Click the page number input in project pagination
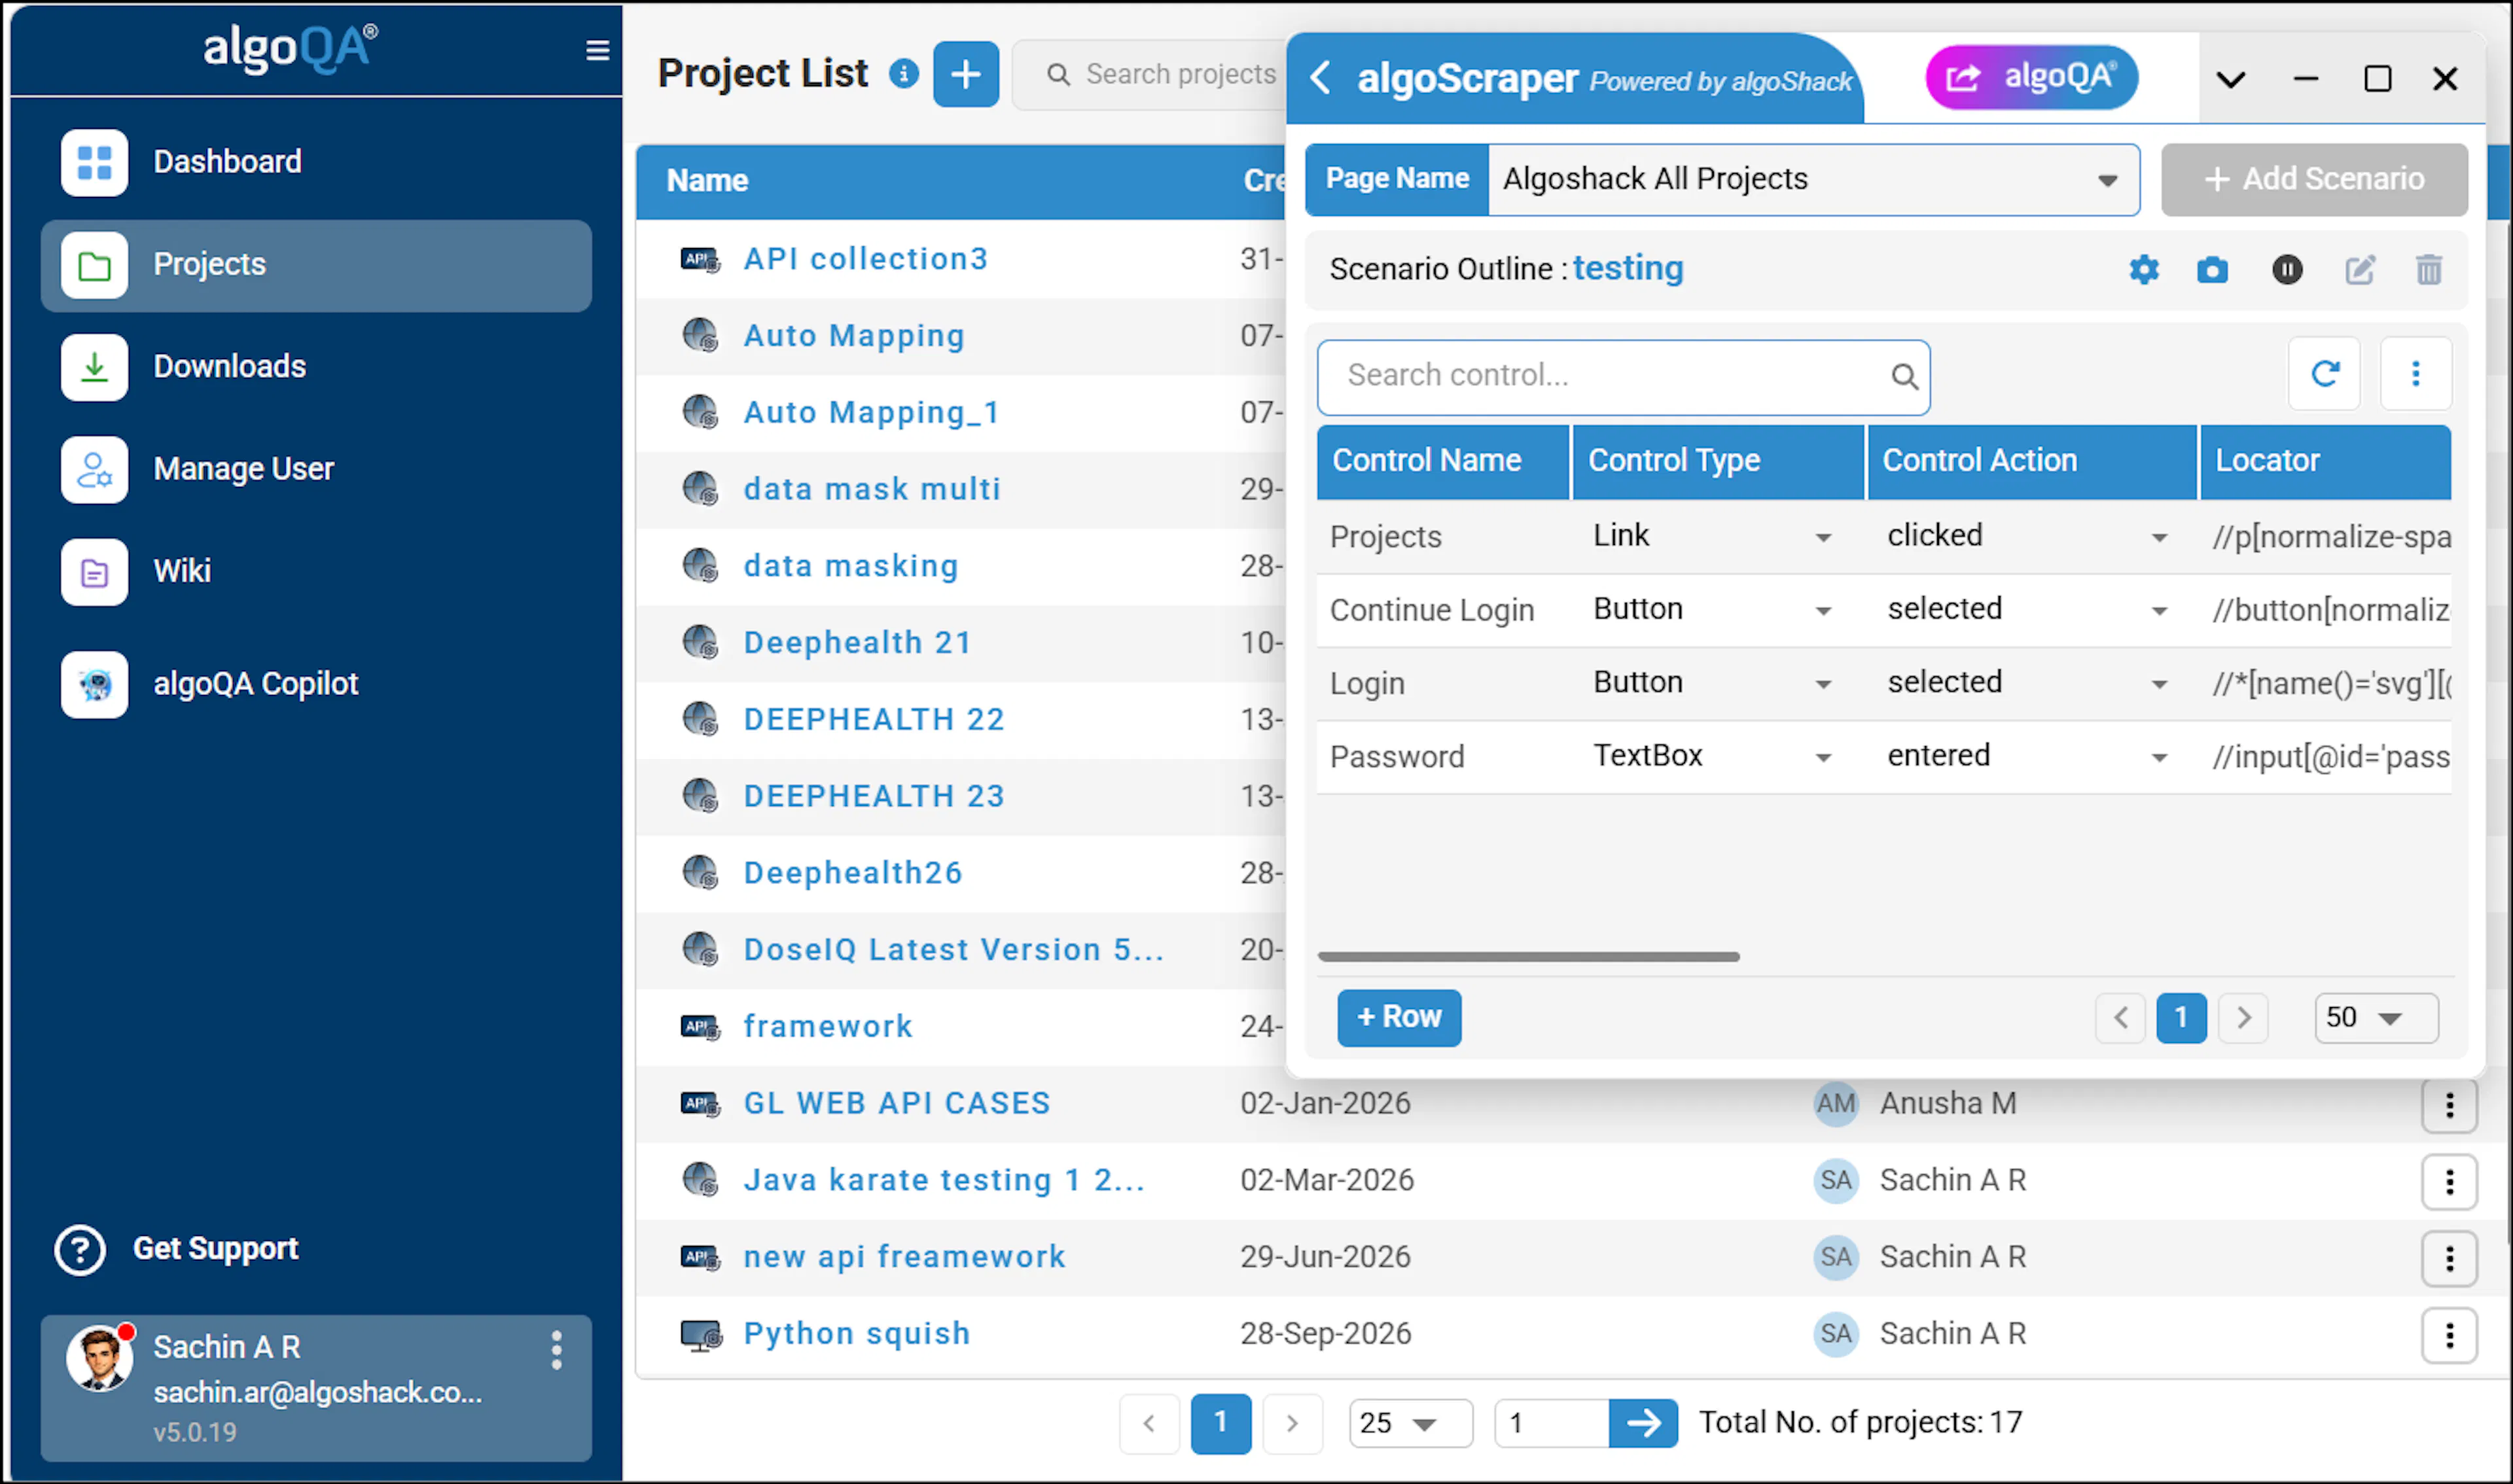Screen dimensions: 2513x1484 [x=1551, y=1423]
